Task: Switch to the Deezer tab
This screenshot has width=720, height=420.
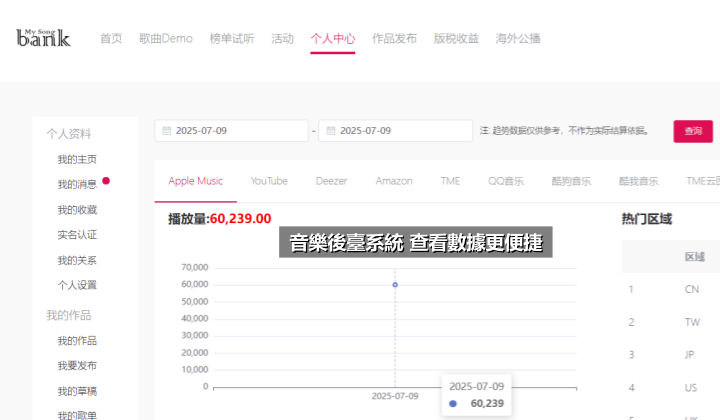Action: (x=331, y=181)
